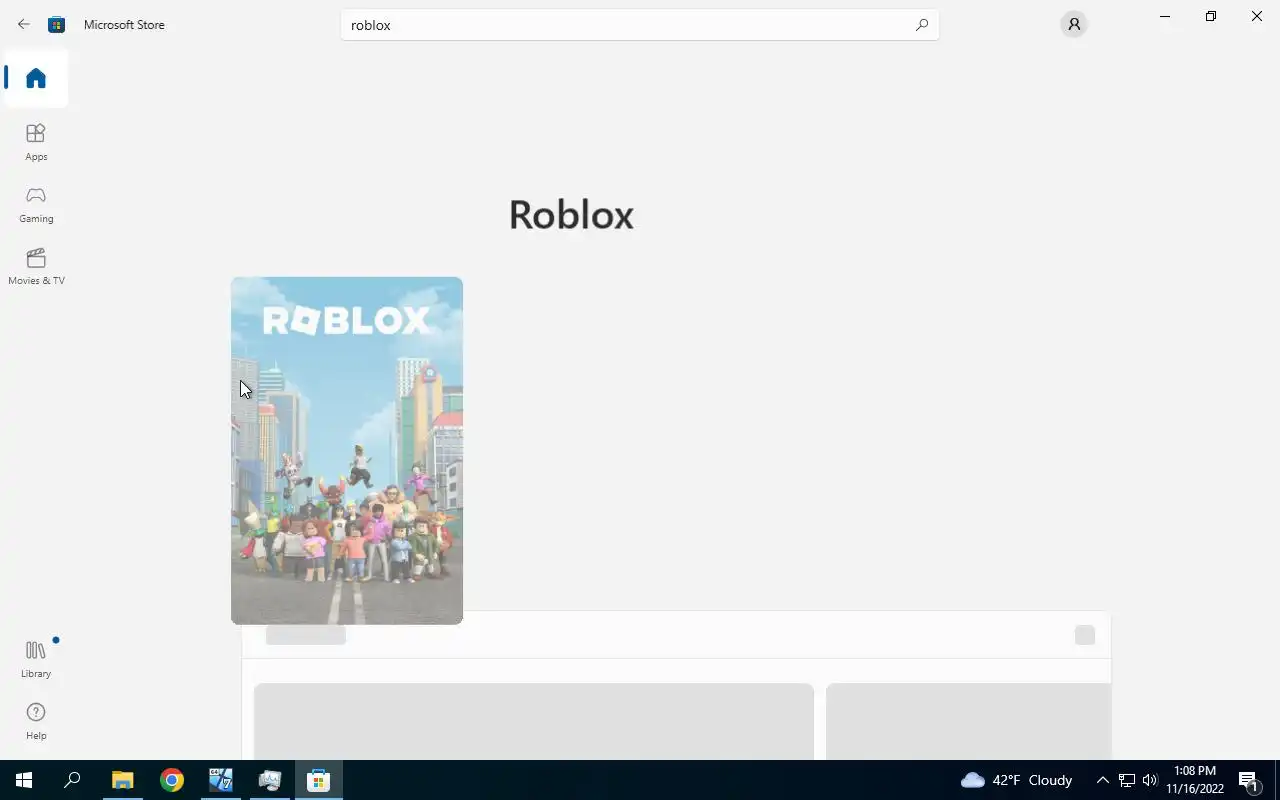Screen dimensions: 1280x800
Task: Click the Microsoft Store logo icon
Action: pos(57,24)
